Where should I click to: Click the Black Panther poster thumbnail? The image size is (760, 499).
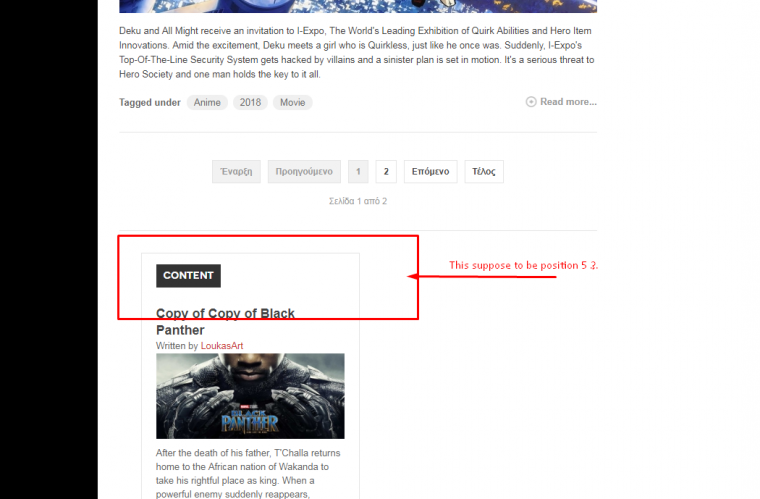pos(250,396)
